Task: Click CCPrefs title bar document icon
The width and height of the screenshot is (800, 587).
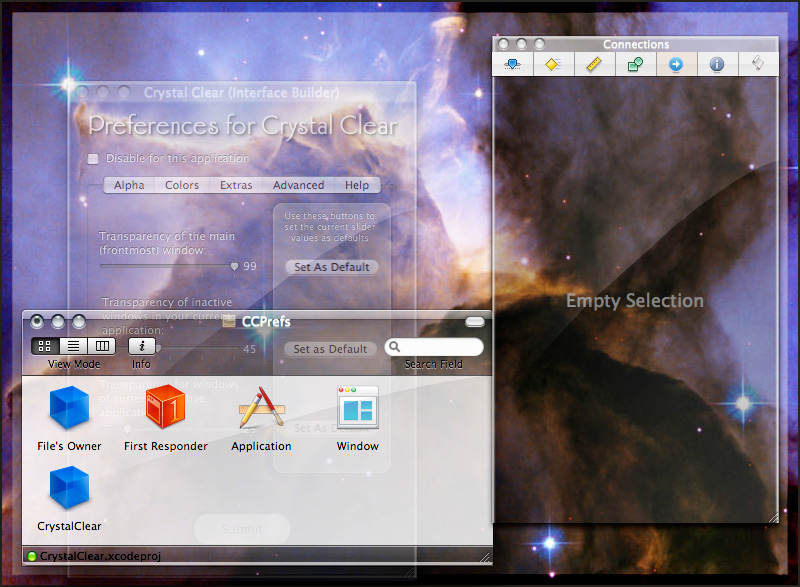Action: click(x=229, y=321)
